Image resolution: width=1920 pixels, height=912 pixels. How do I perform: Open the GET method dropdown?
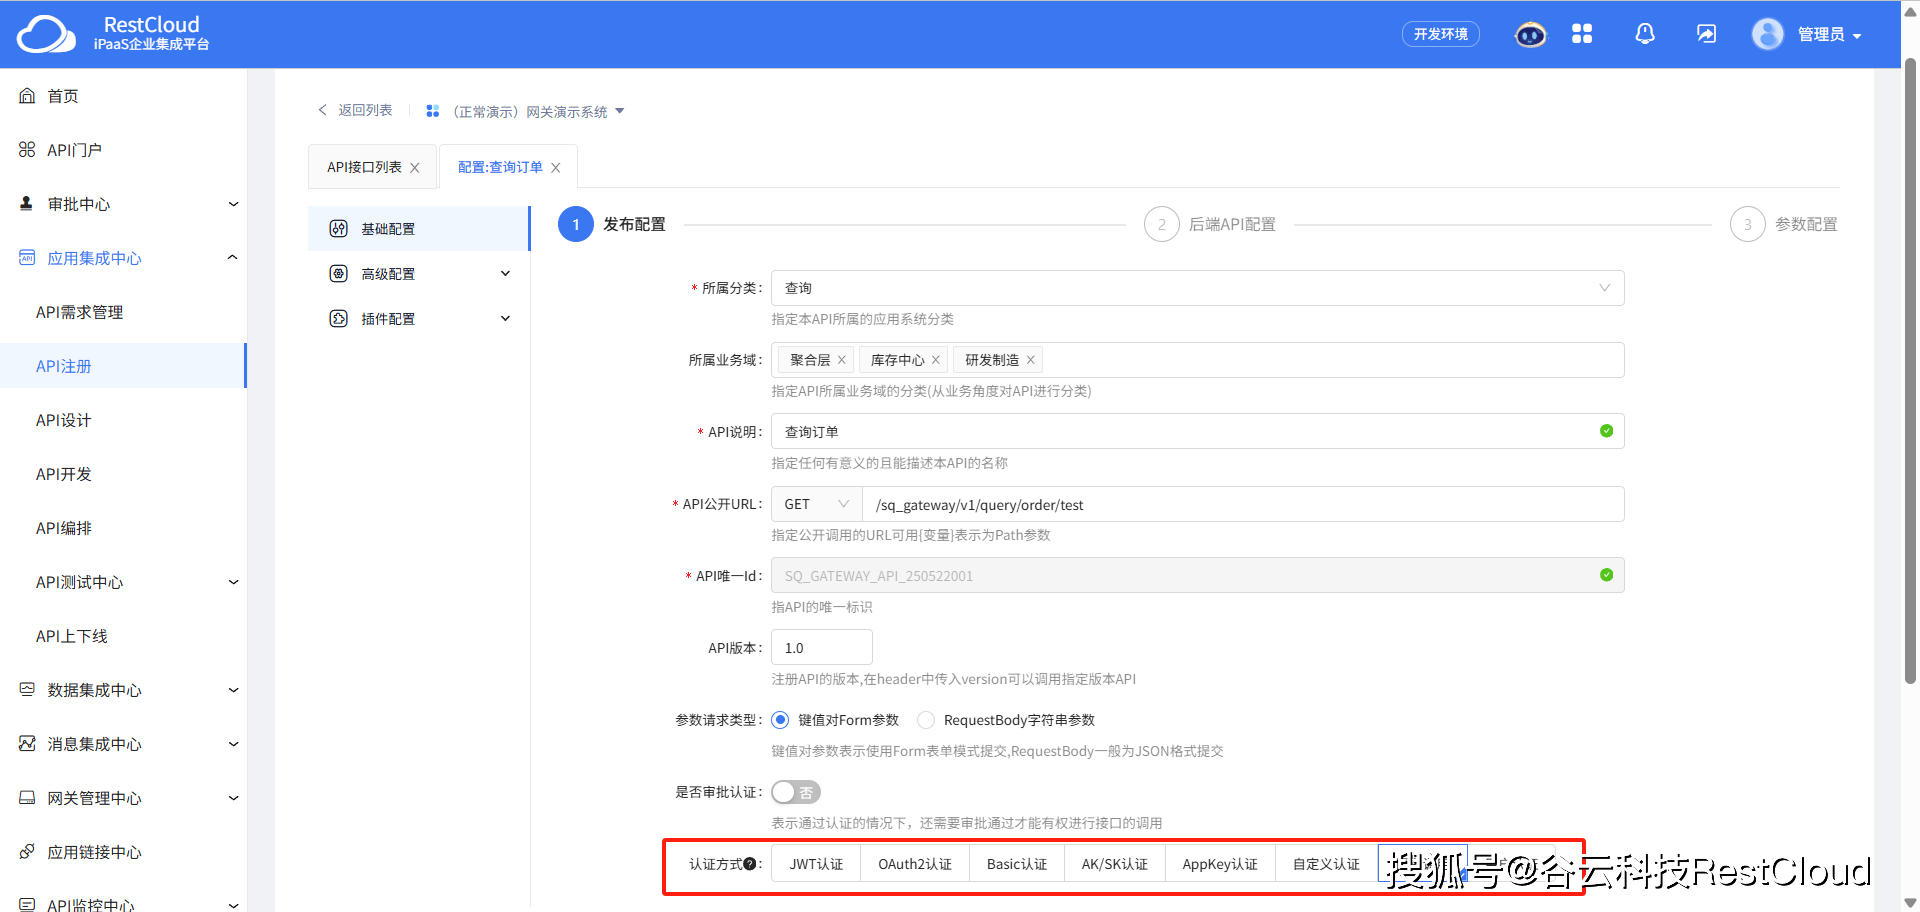click(x=815, y=504)
